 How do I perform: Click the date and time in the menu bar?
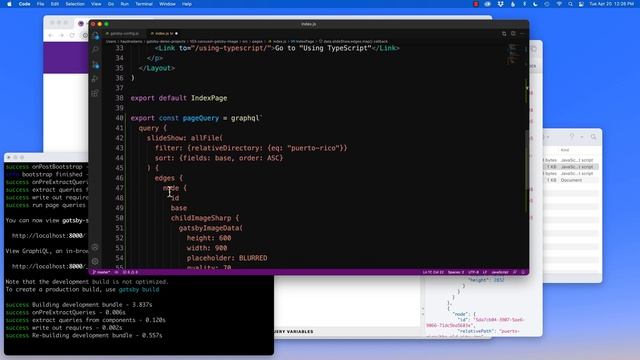(611, 4)
